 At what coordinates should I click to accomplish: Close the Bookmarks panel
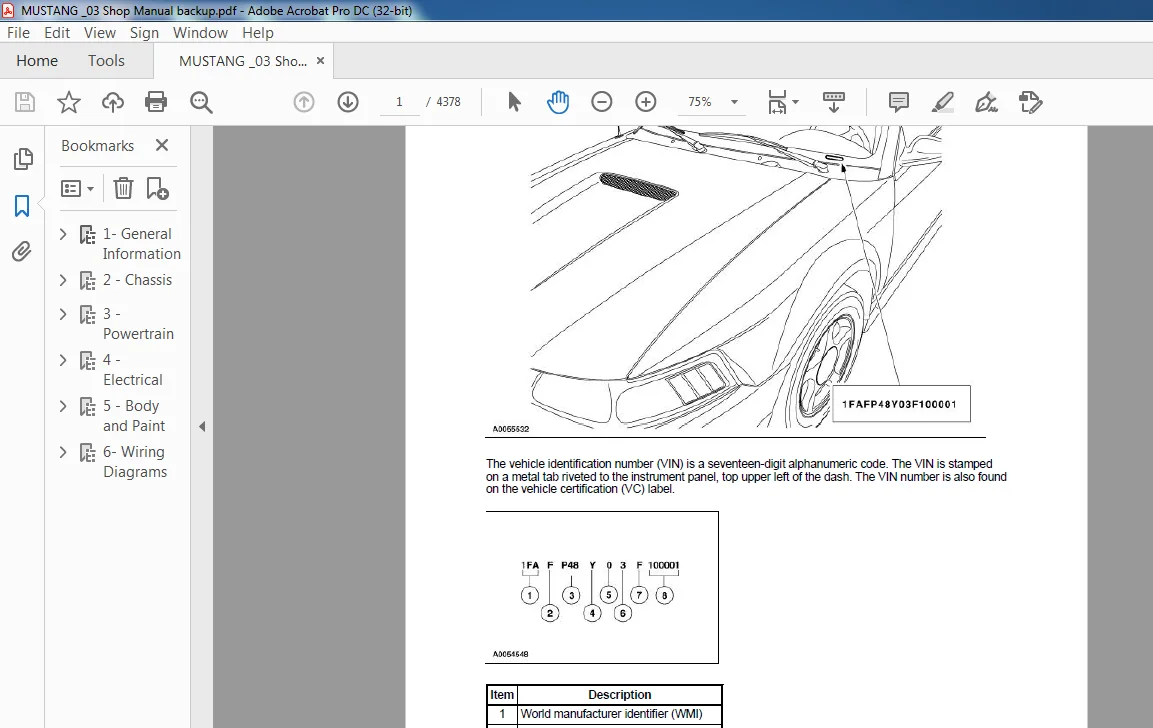tap(162, 145)
